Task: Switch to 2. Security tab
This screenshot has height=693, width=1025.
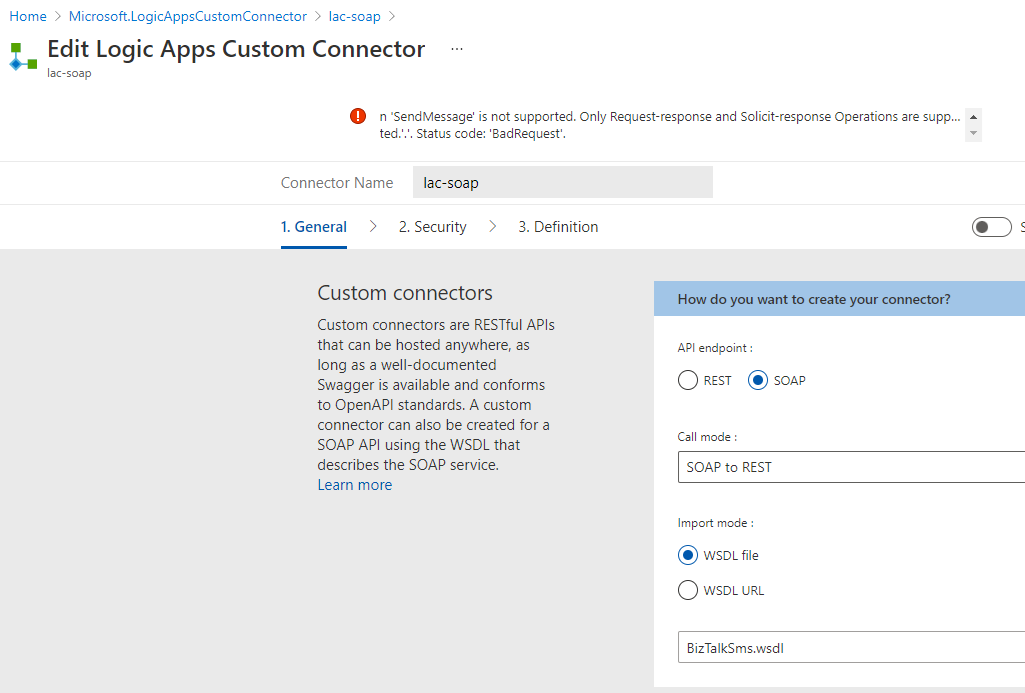Action: [433, 227]
